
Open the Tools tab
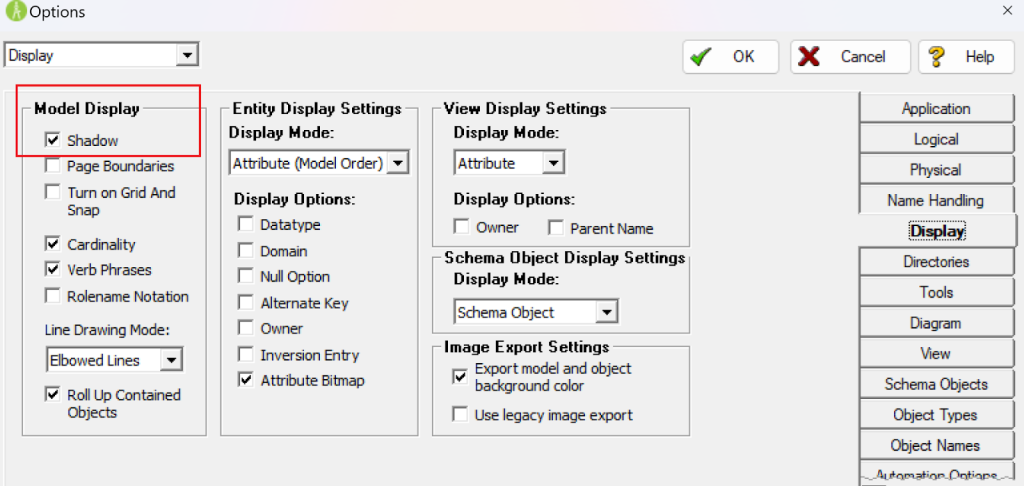[x=936, y=293]
